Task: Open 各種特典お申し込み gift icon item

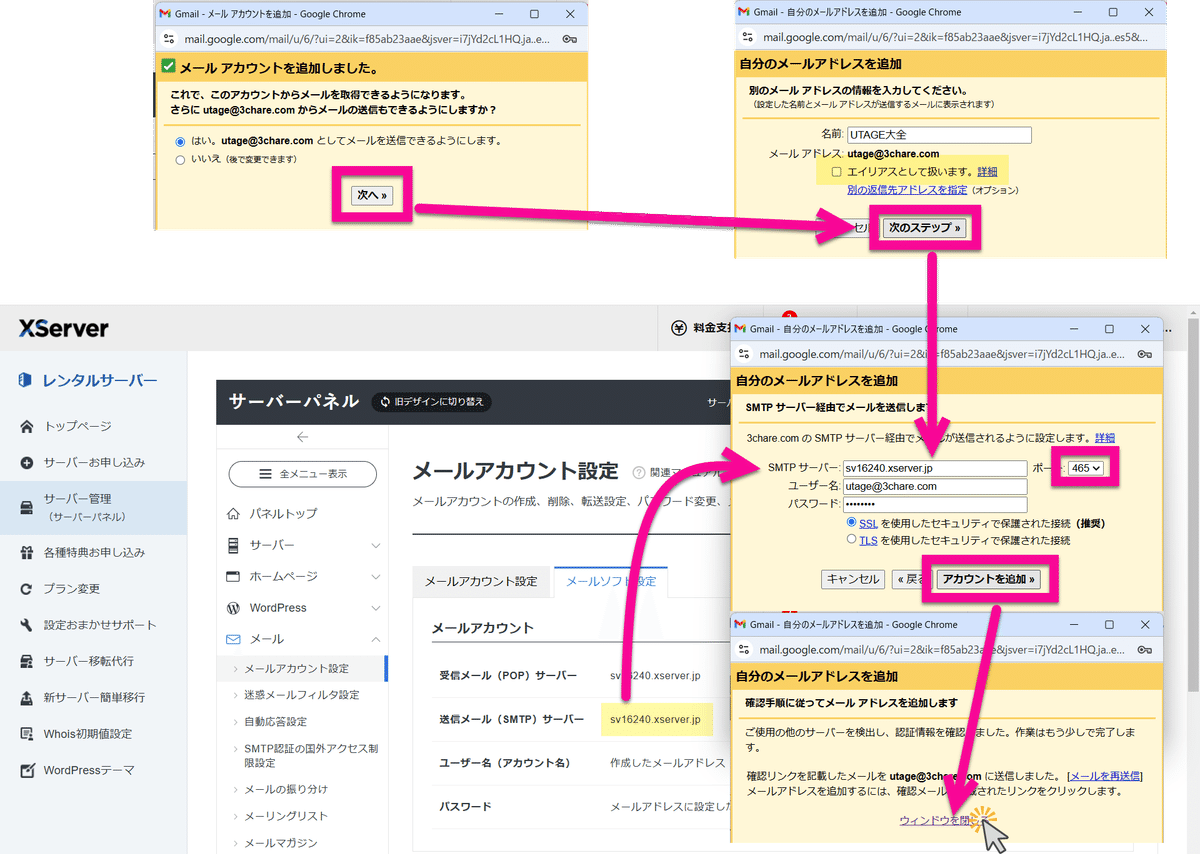Action: coord(27,552)
